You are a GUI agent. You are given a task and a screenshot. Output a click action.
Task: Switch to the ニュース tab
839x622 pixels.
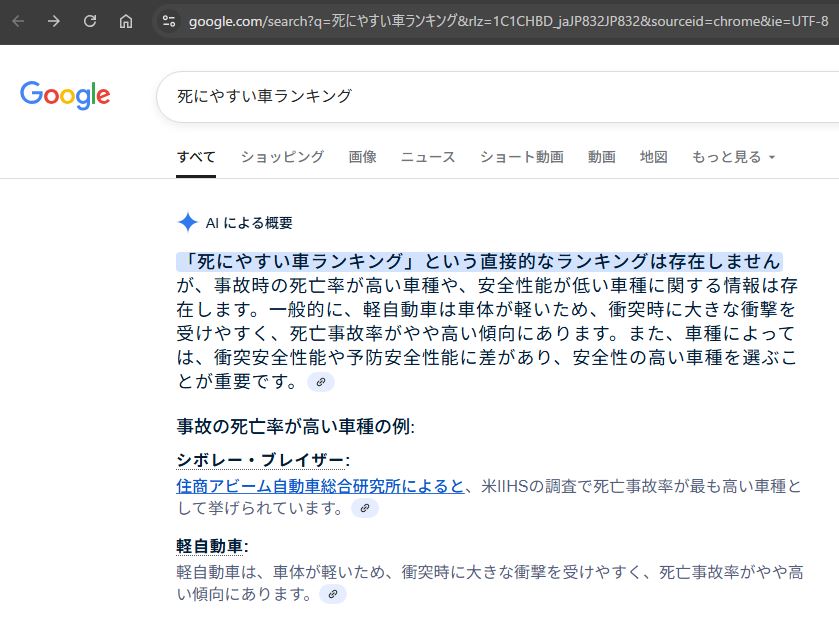click(x=428, y=157)
